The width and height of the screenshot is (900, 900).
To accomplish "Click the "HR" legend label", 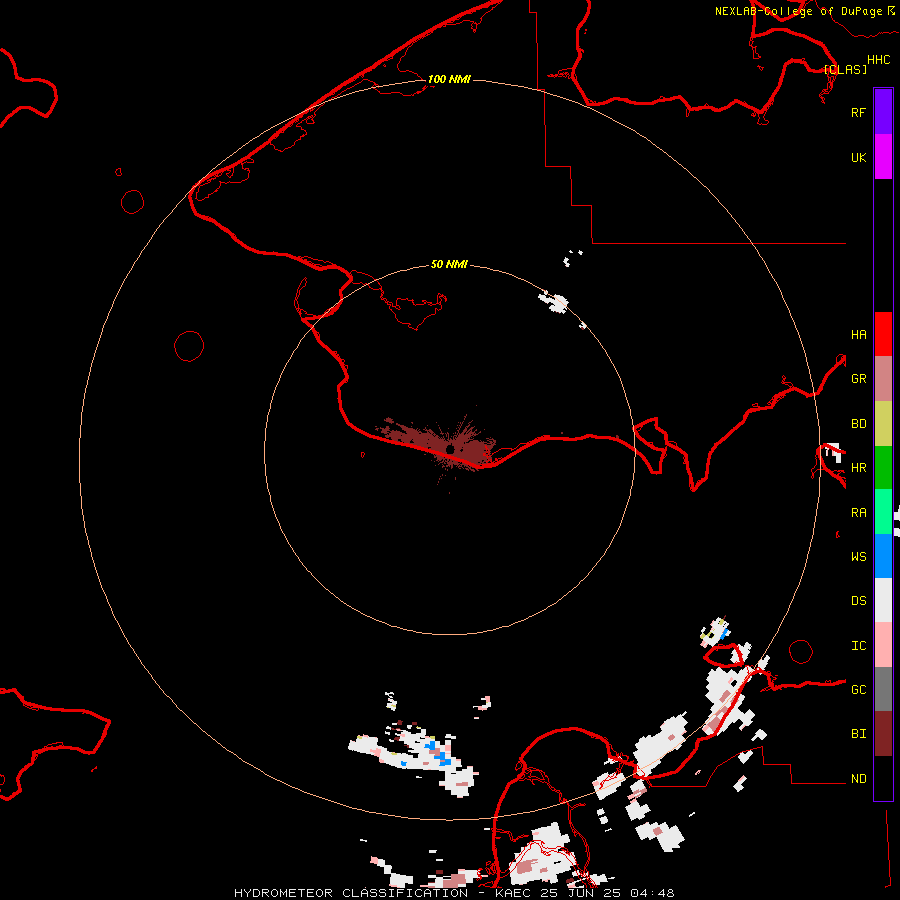I will click(x=858, y=468).
